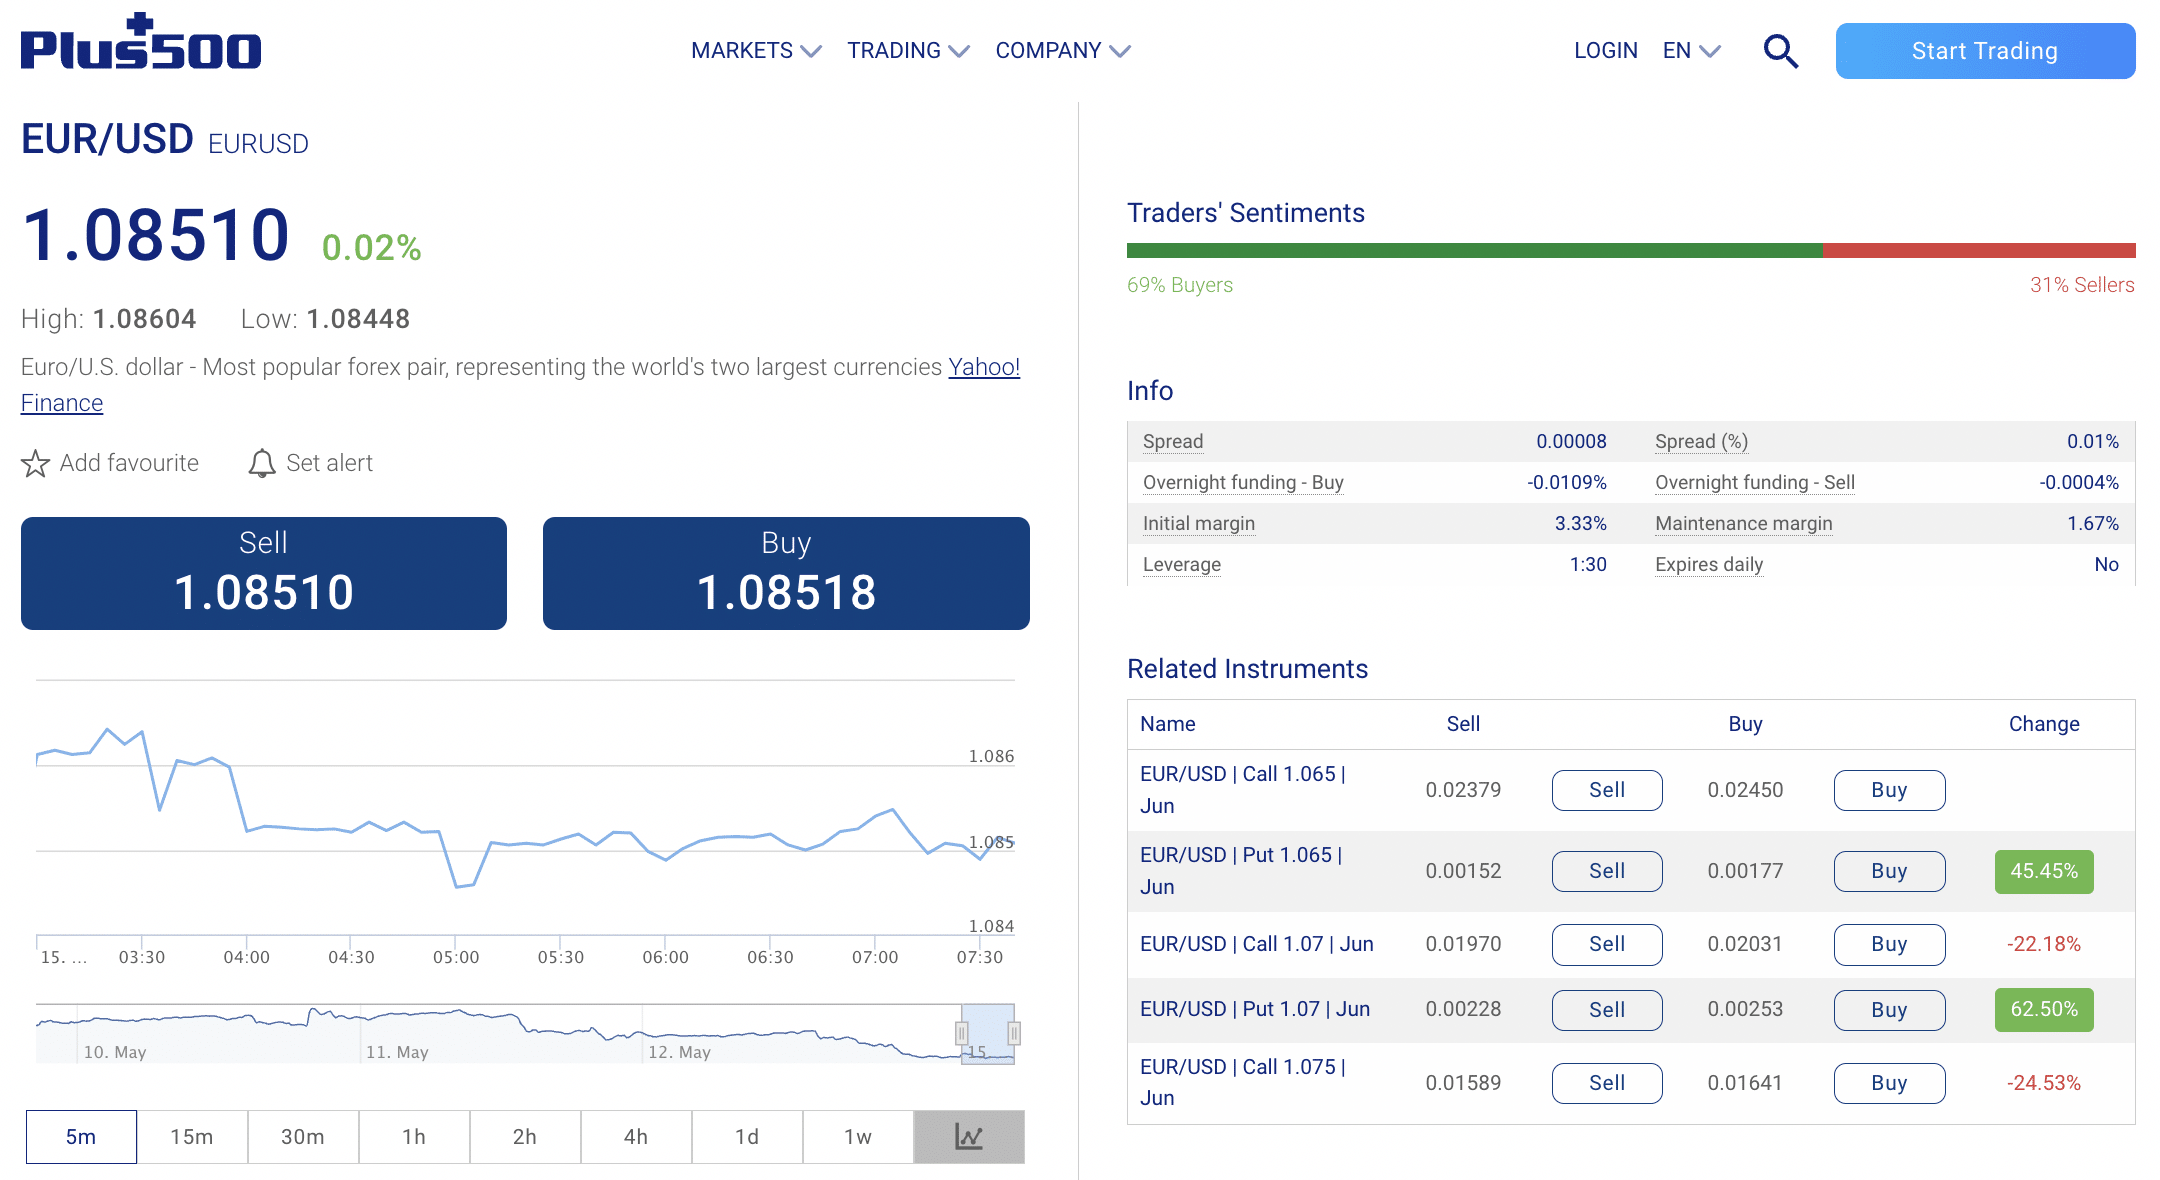Screen dimensions: 2160x1180
Task: Select the 1w chart interval
Action: (858, 1137)
